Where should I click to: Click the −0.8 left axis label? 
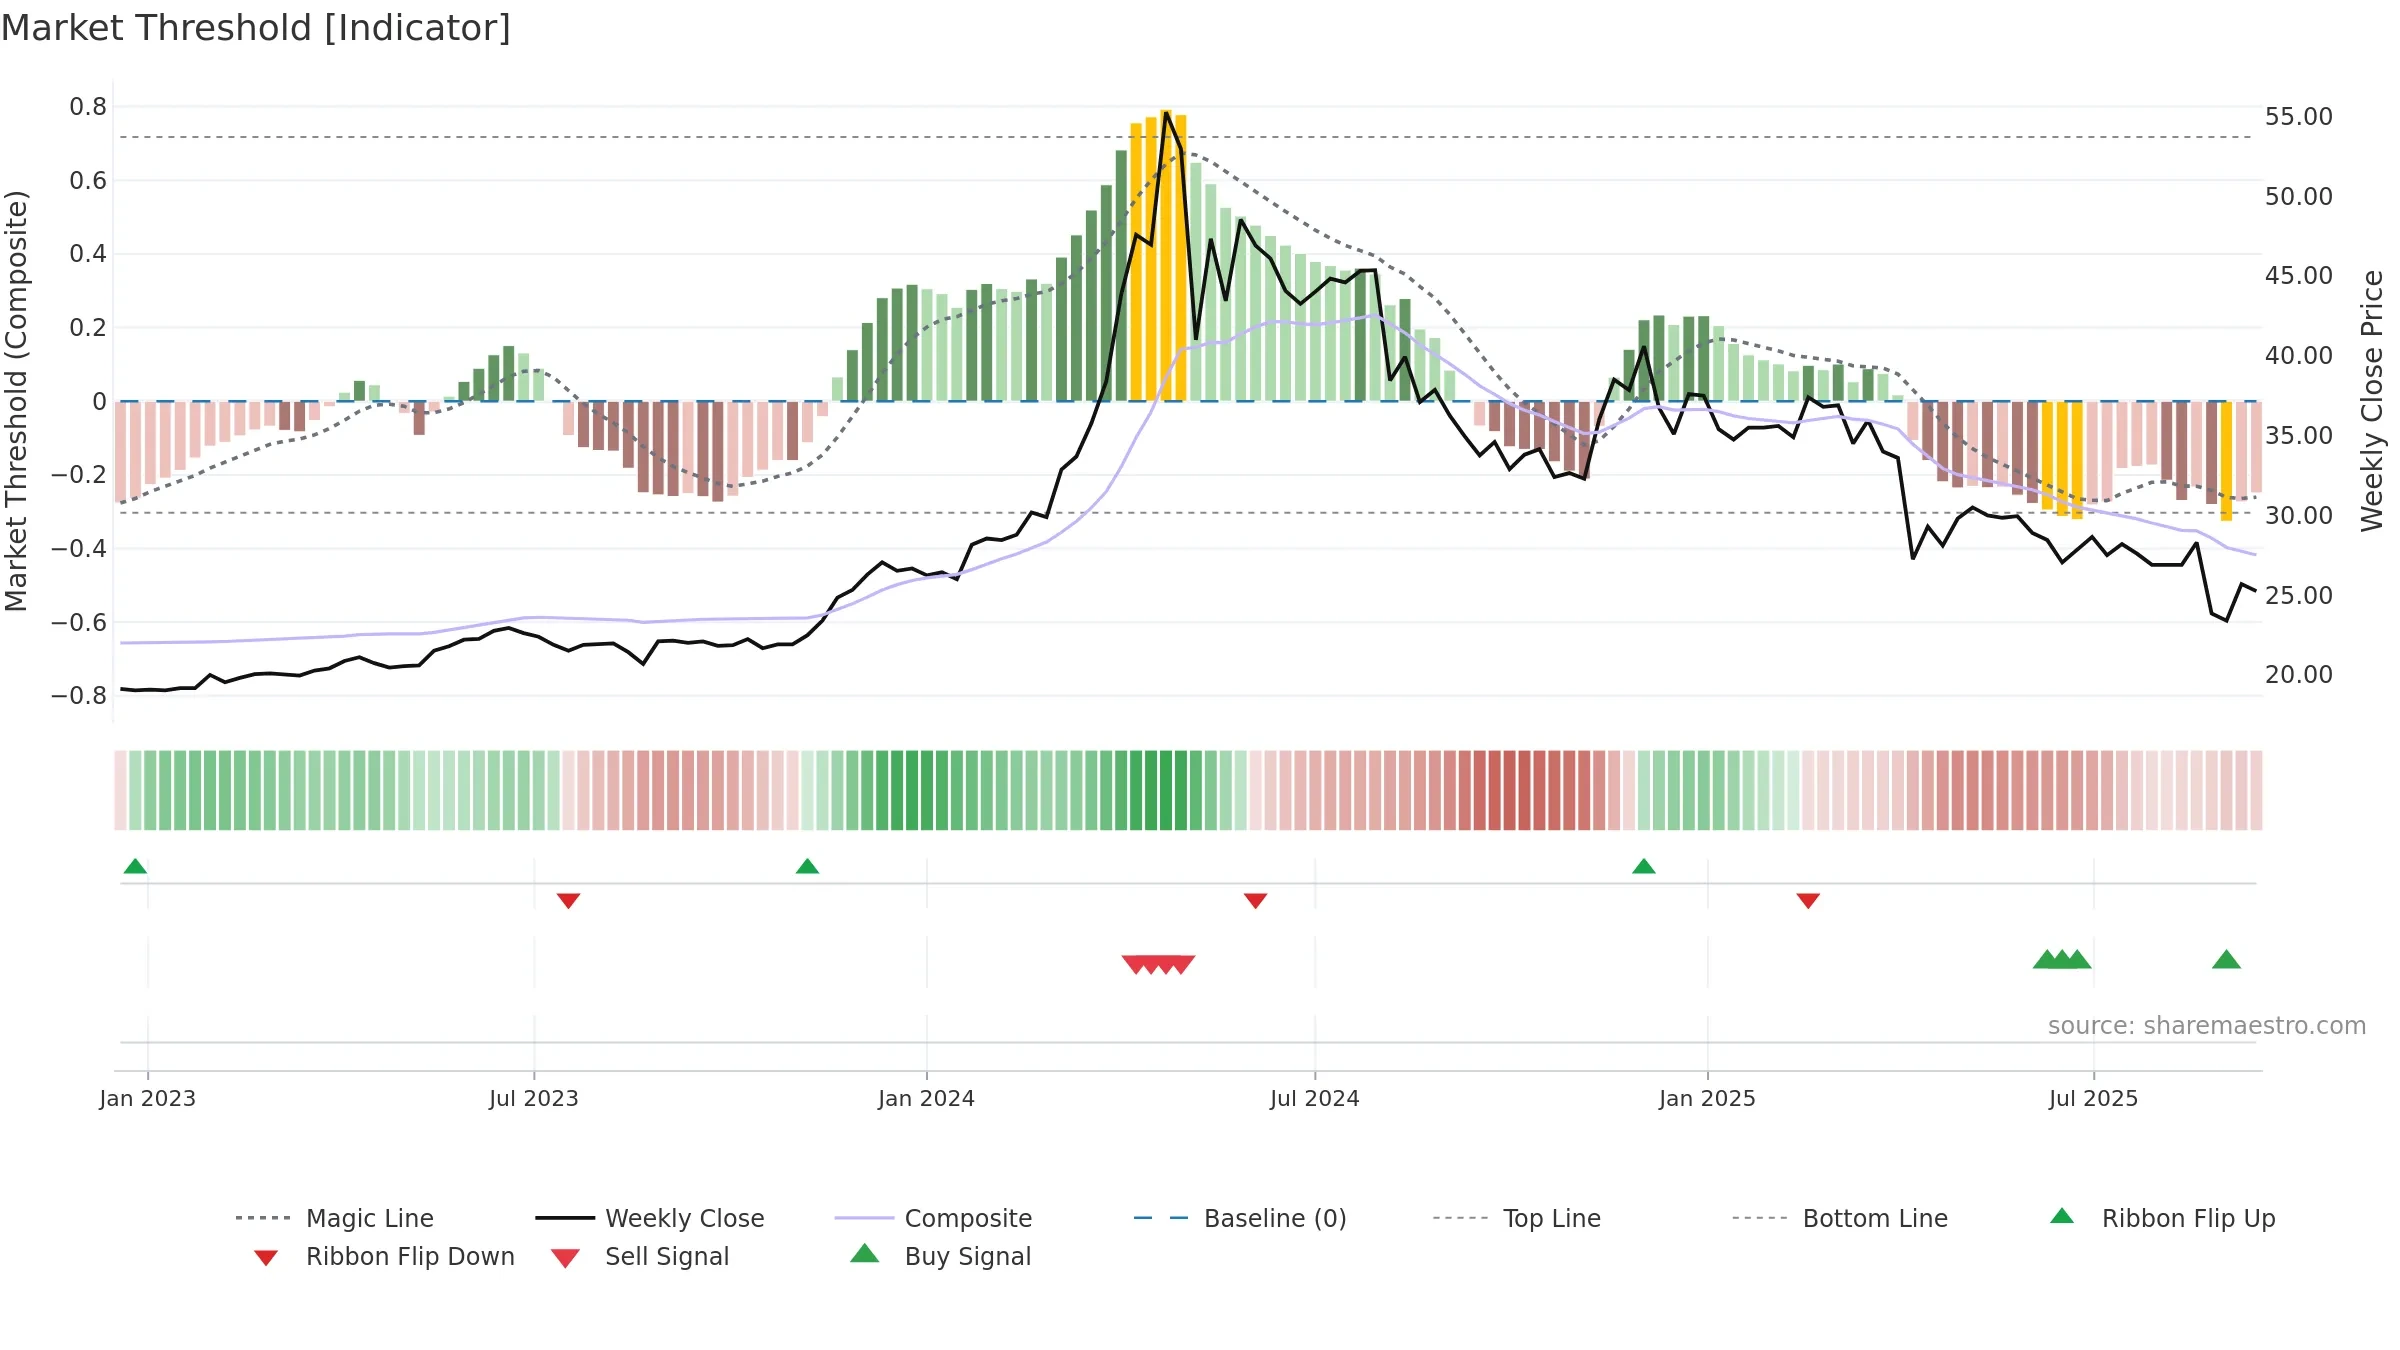[x=79, y=696]
